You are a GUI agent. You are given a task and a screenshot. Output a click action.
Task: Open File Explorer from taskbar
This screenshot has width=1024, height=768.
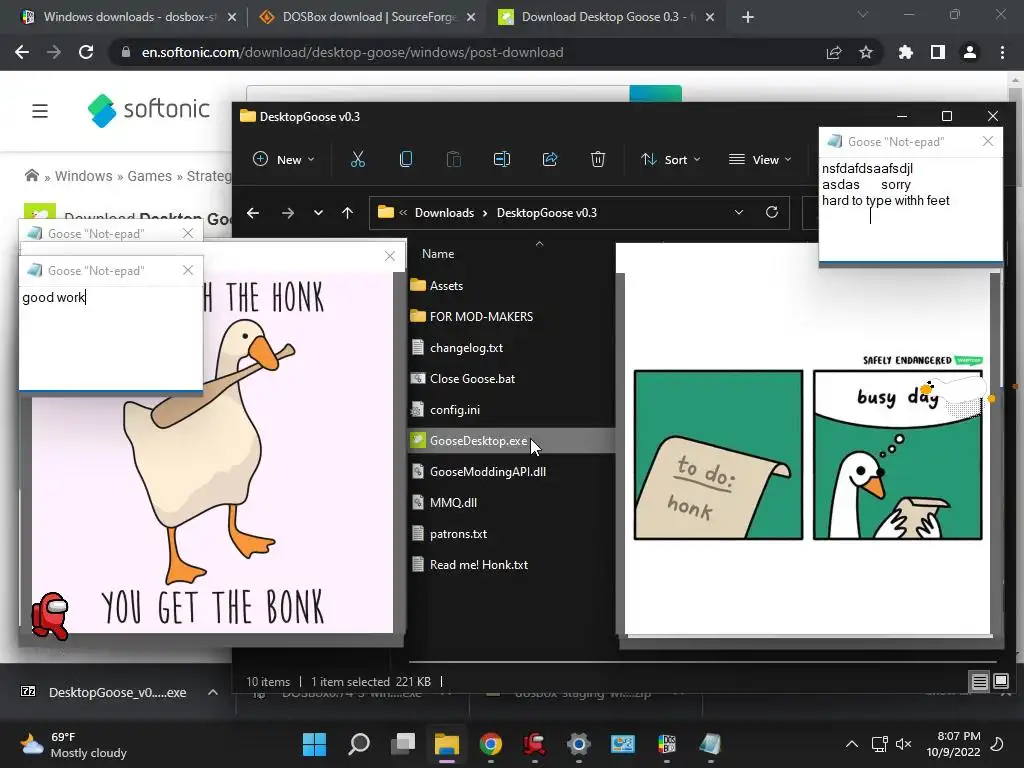click(447, 744)
